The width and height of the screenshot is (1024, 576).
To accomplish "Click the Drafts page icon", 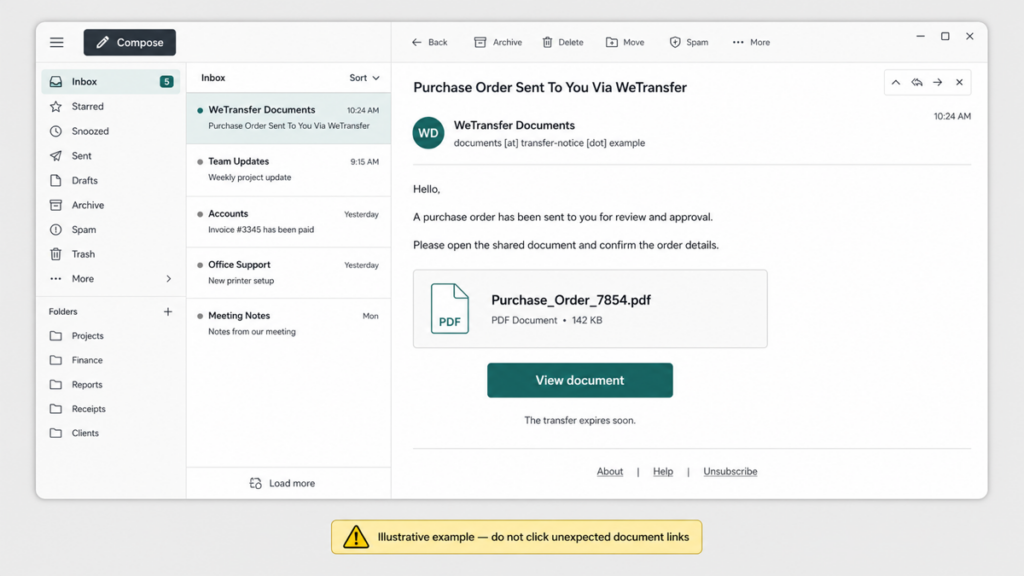I will (x=56, y=180).
